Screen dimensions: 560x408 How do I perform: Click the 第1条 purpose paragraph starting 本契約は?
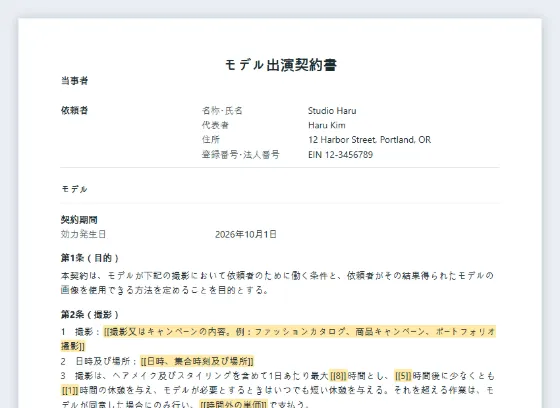(x=277, y=283)
